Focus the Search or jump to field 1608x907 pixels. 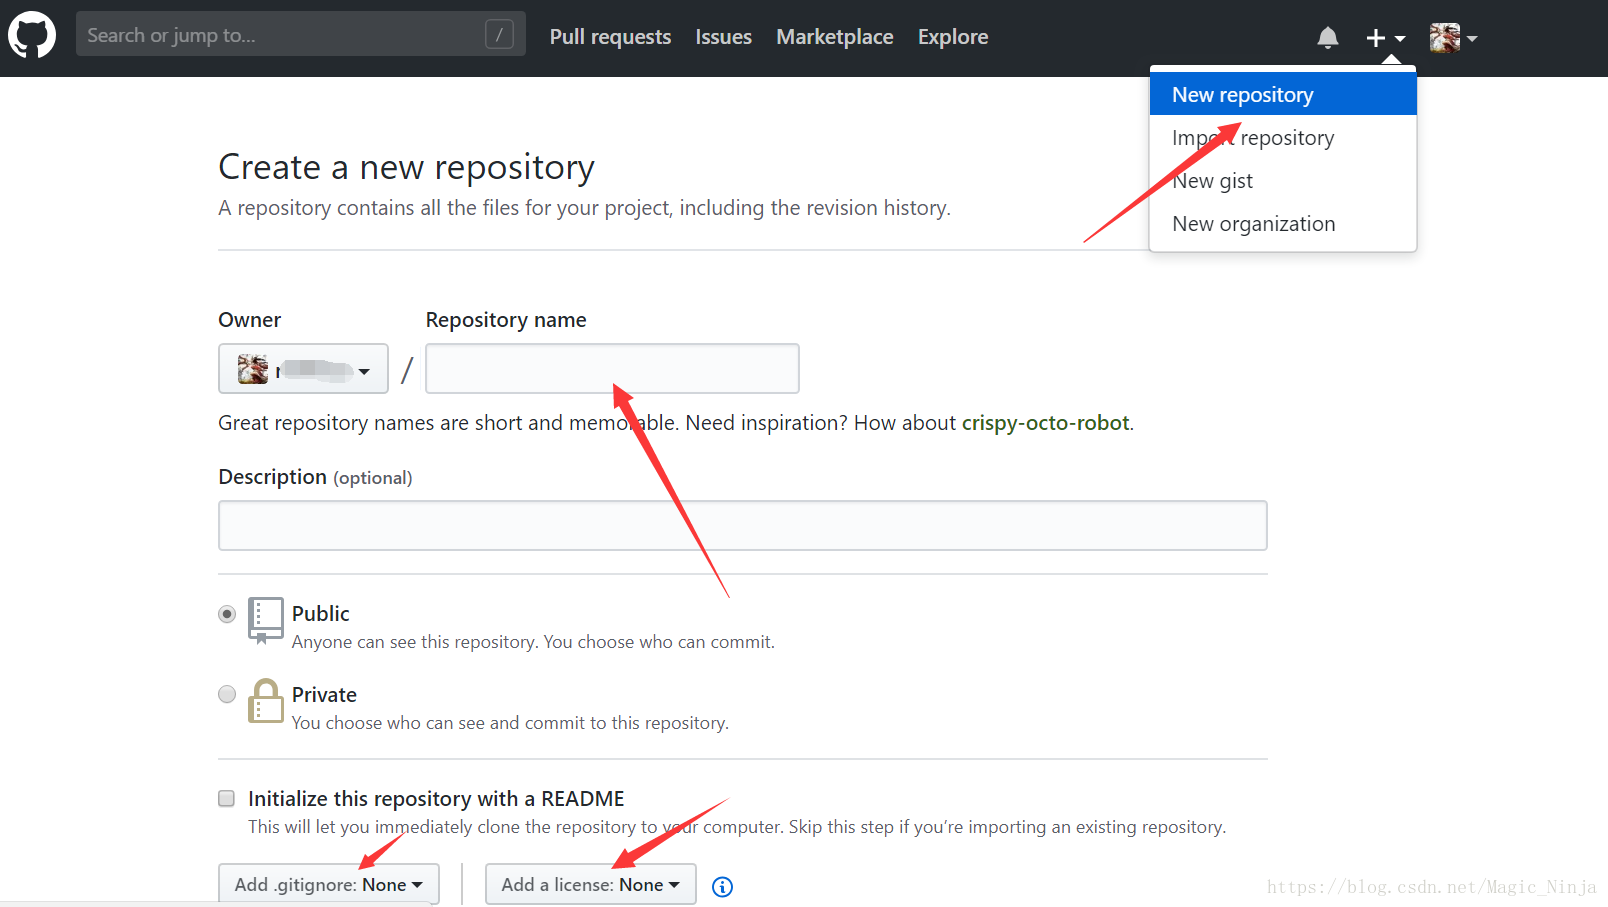(x=300, y=34)
